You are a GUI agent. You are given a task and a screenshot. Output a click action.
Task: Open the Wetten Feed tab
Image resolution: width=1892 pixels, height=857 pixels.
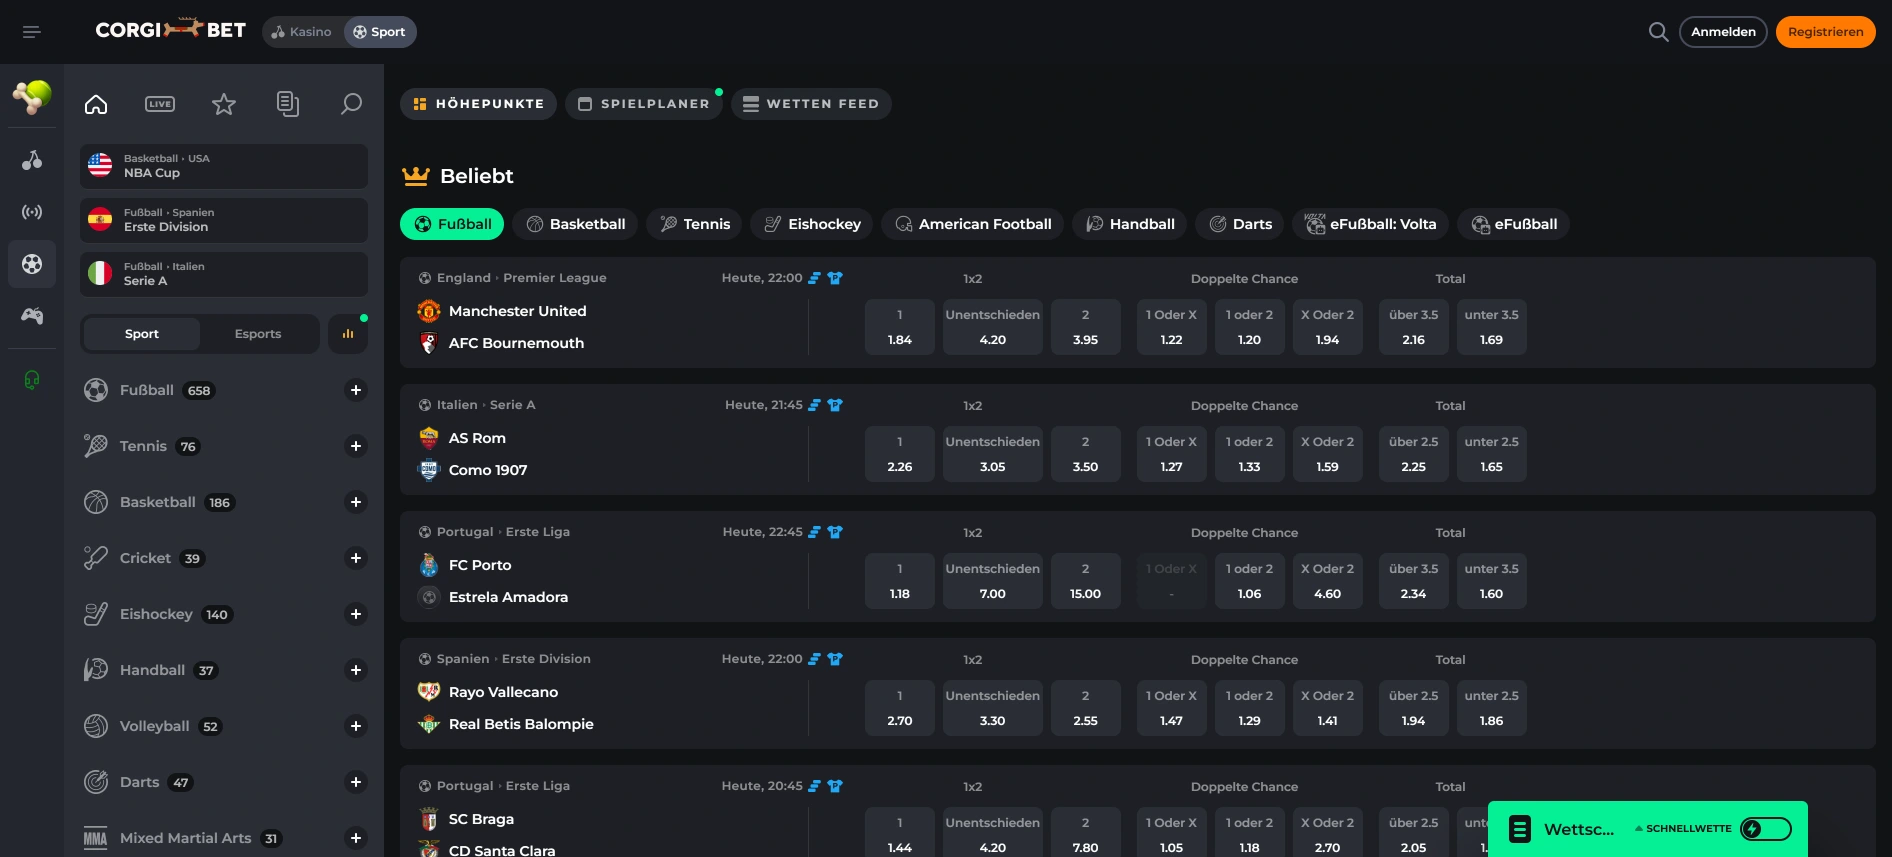click(811, 104)
